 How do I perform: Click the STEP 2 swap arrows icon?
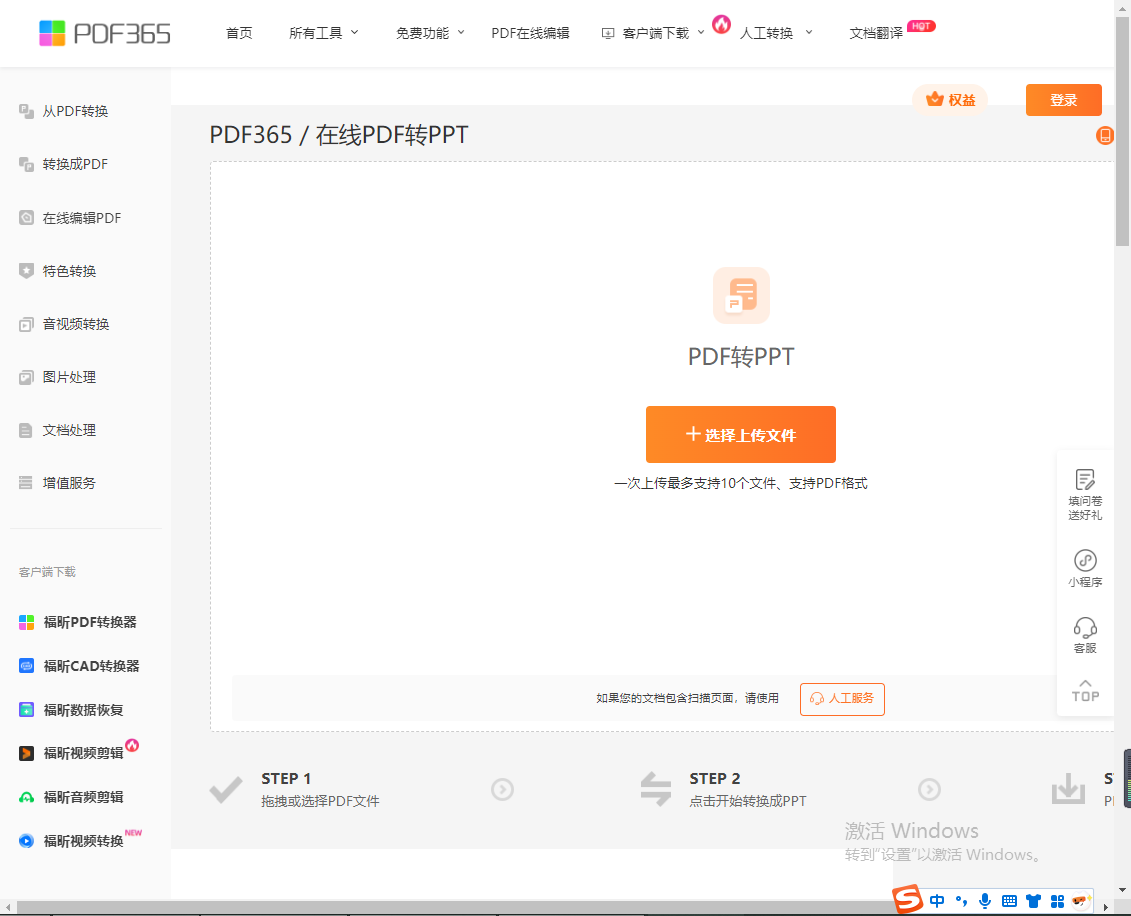click(x=656, y=789)
